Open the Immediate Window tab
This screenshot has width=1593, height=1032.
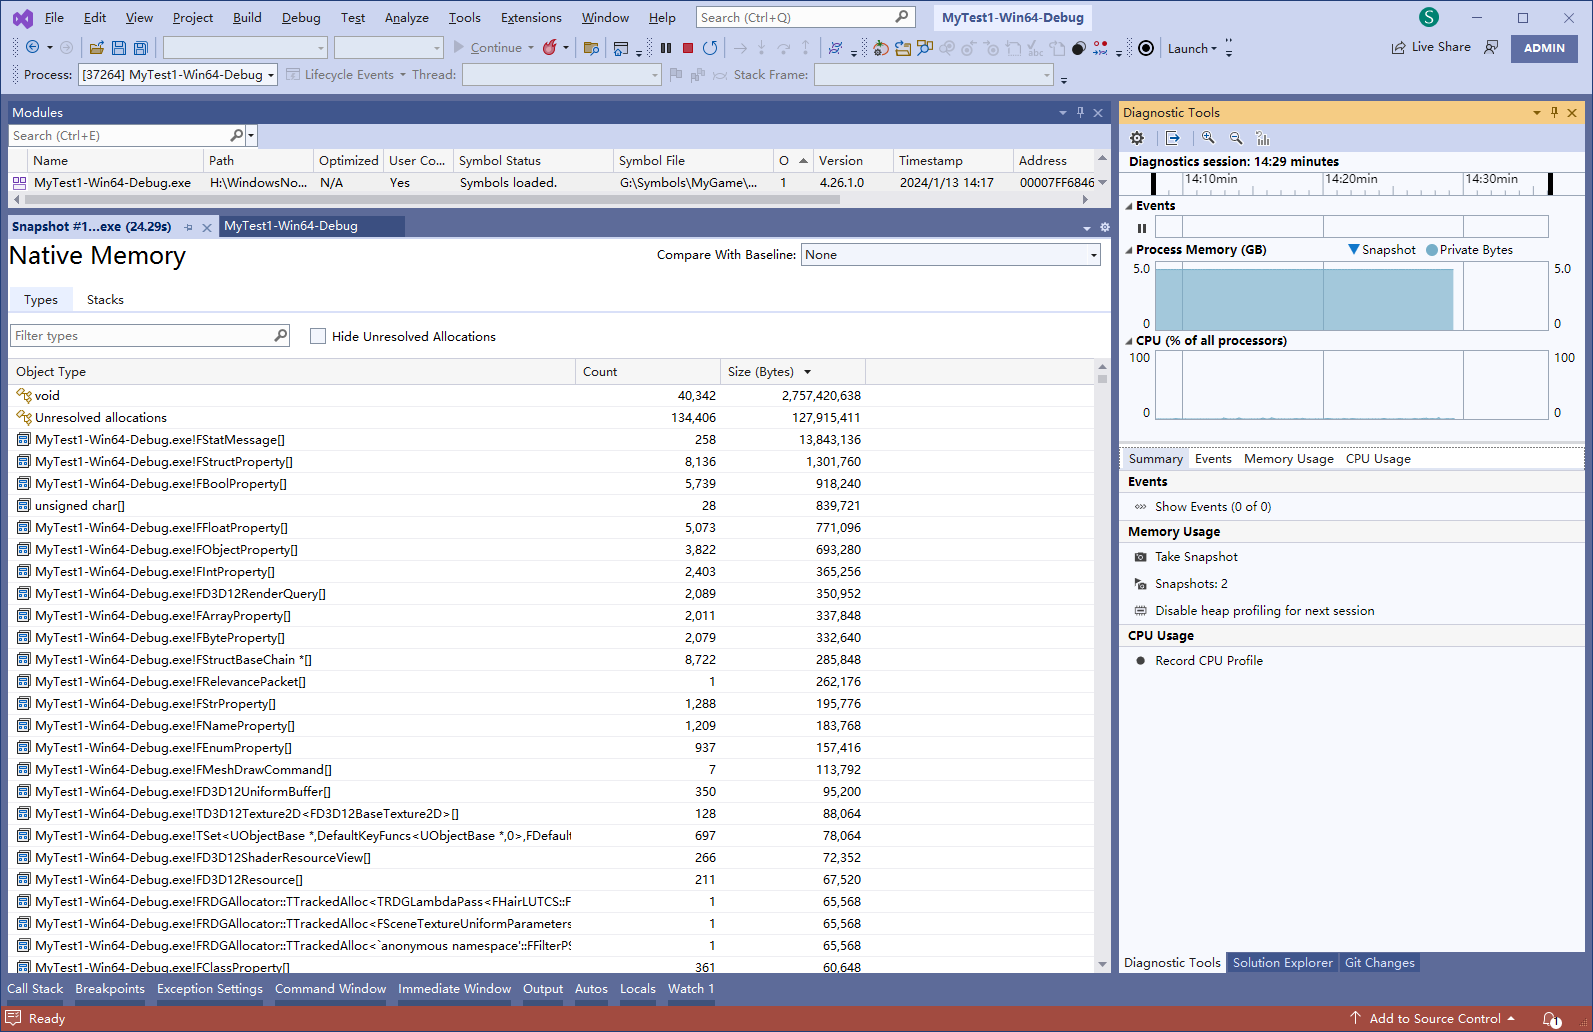click(x=454, y=989)
